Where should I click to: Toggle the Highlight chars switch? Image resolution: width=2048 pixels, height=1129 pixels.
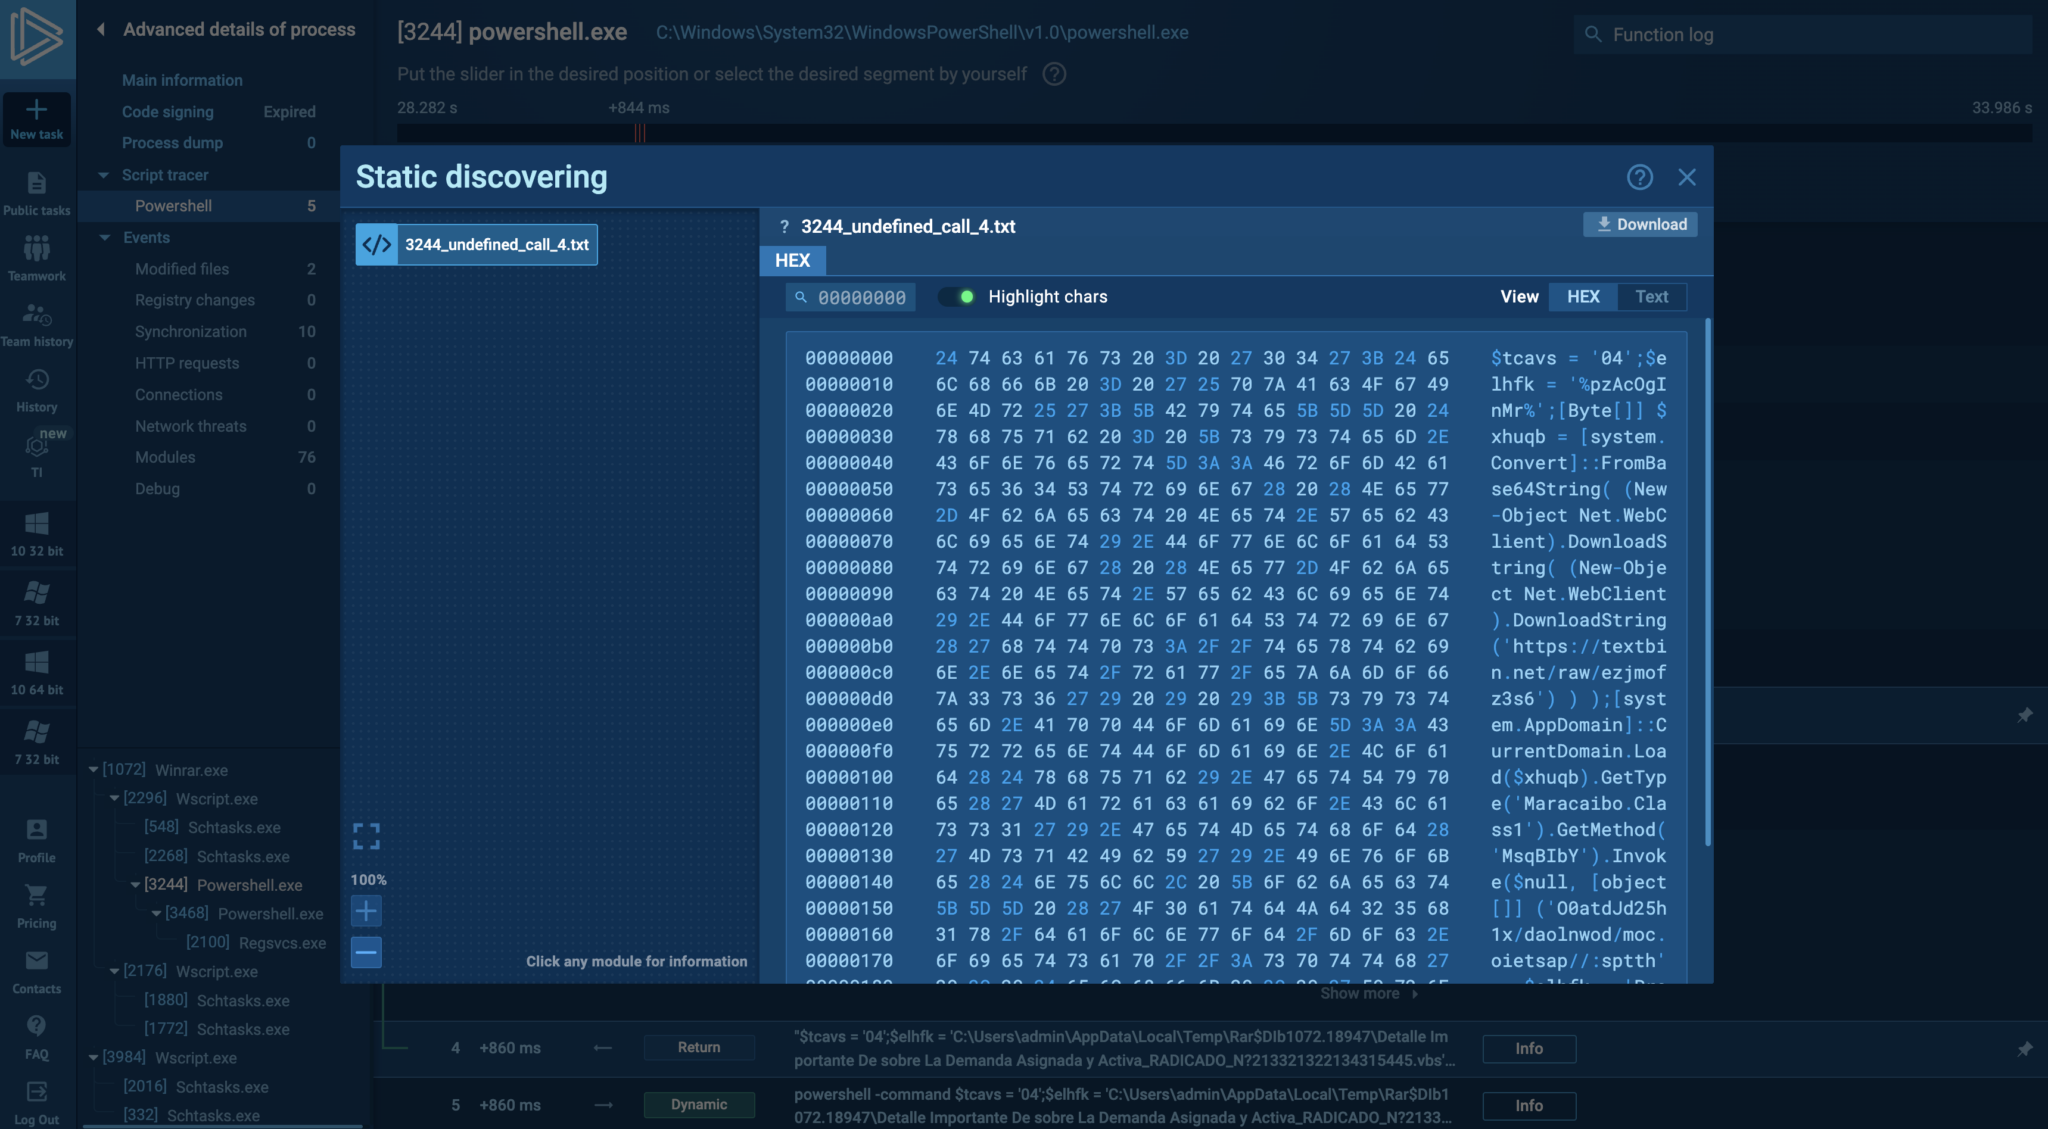tap(958, 297)
